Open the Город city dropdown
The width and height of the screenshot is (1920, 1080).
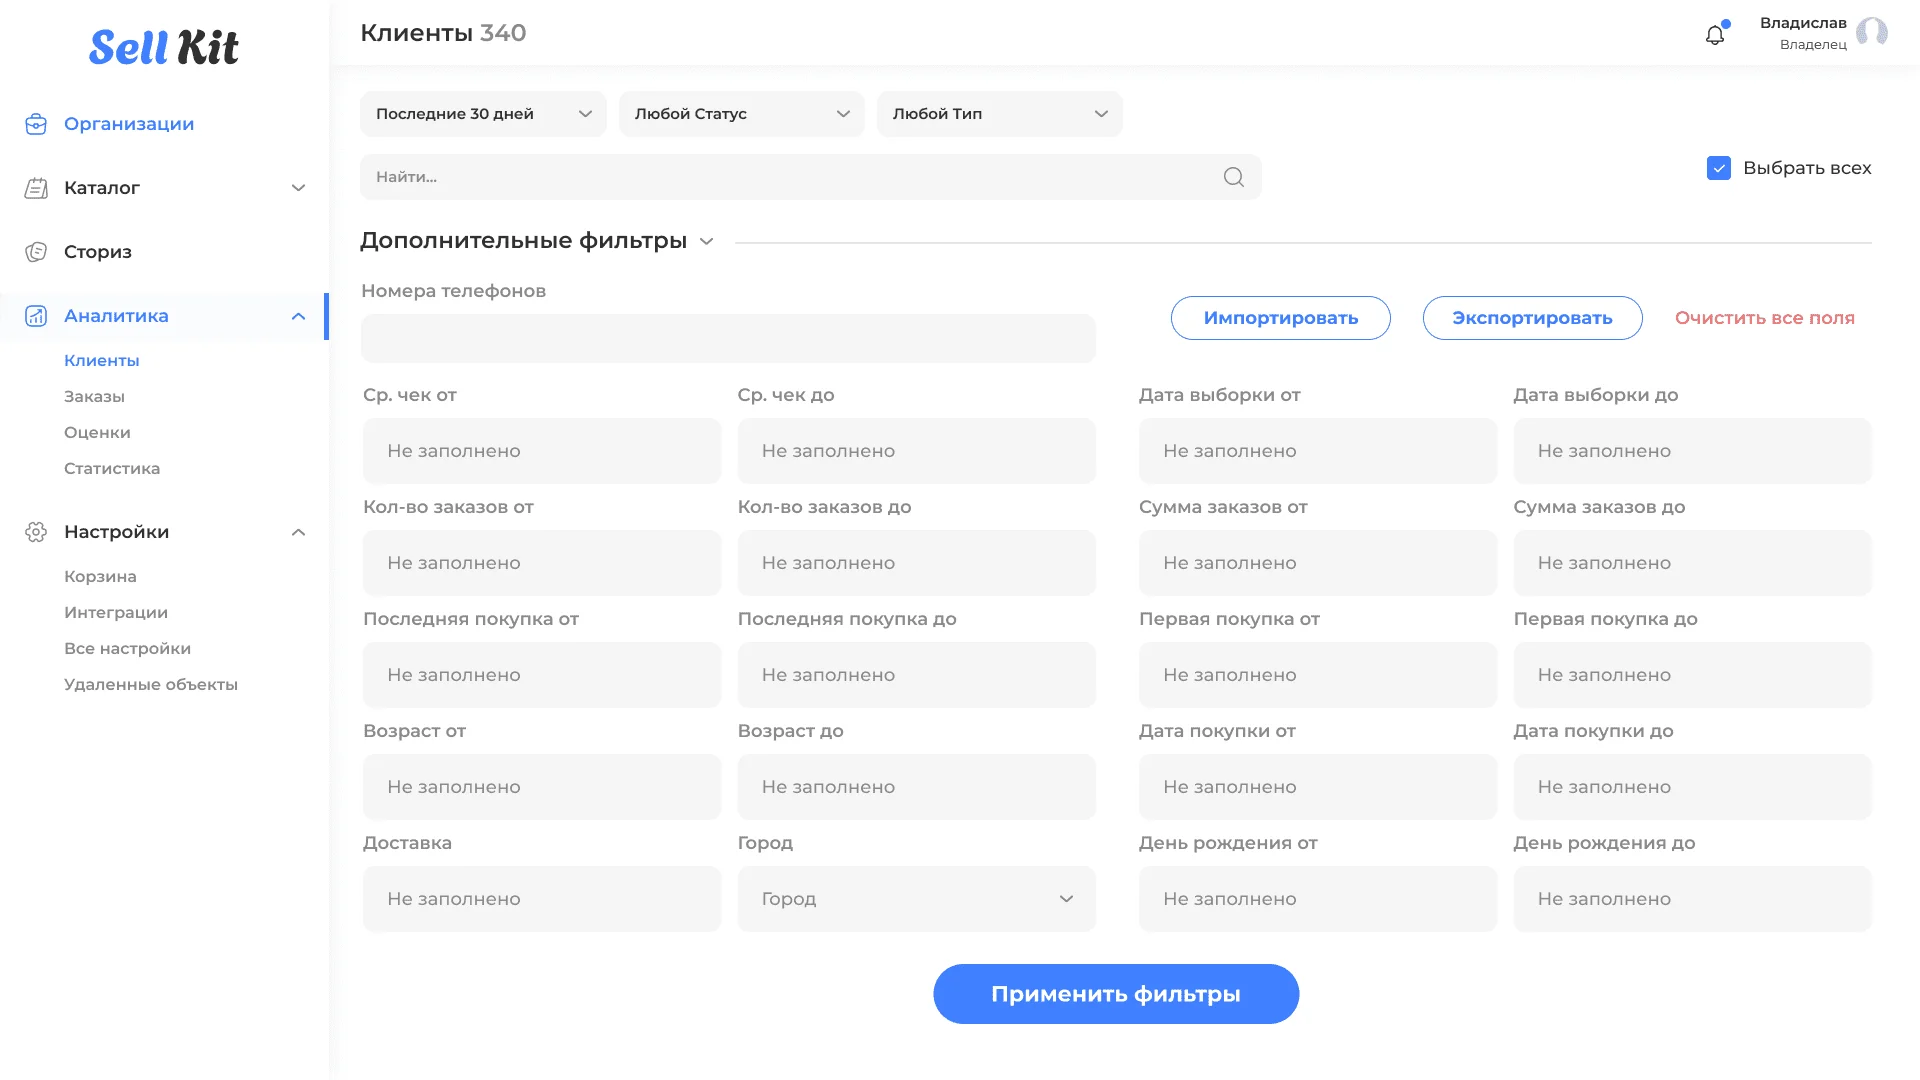pos(915,898)
